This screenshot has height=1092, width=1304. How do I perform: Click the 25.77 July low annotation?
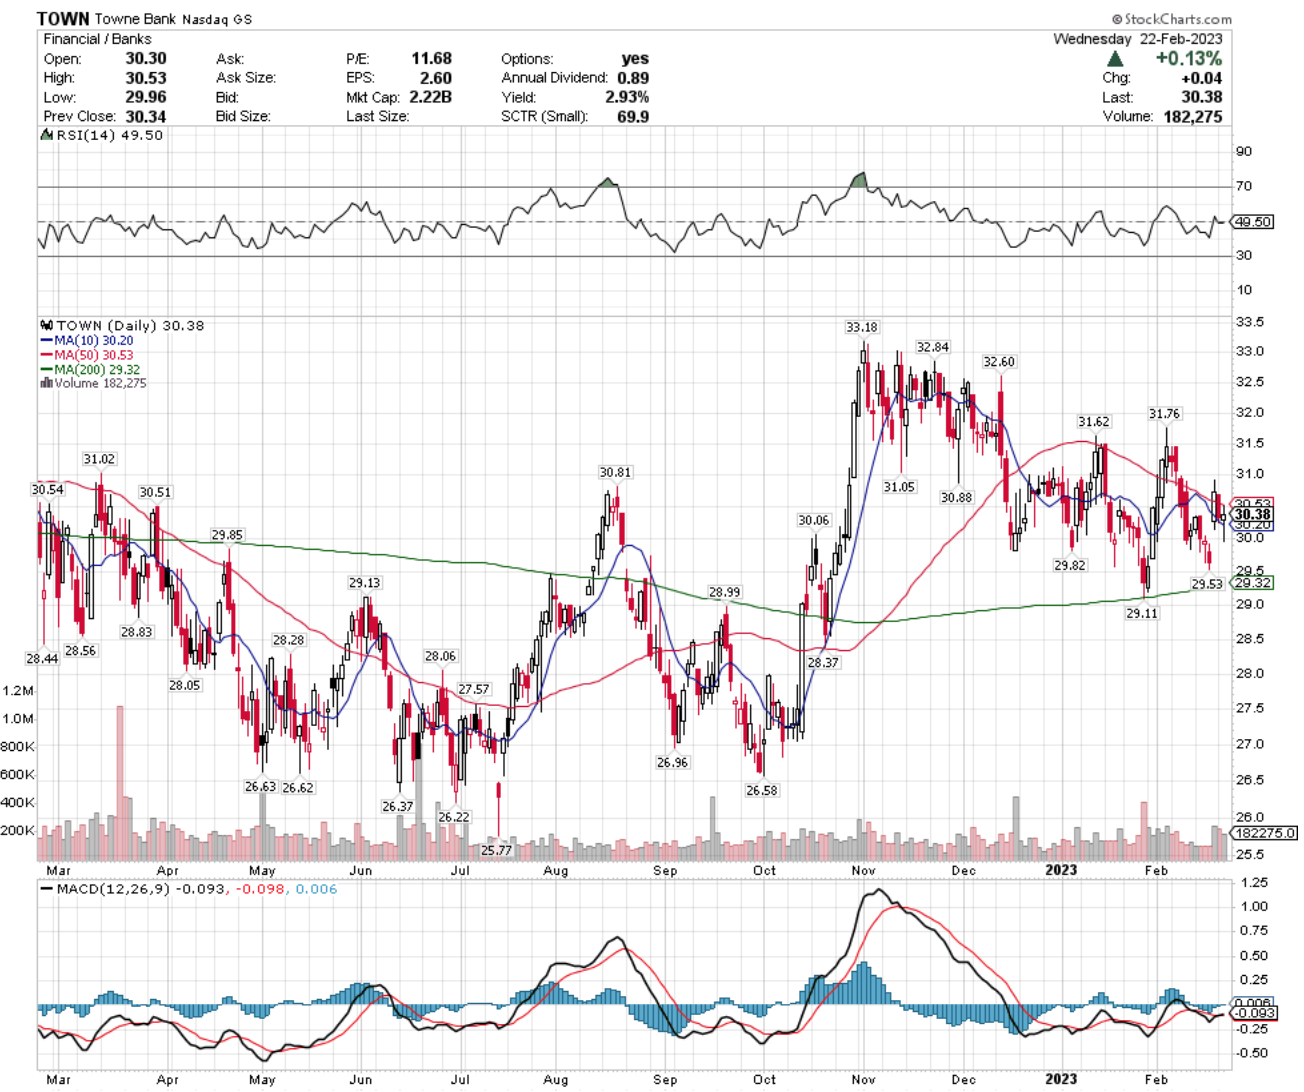click(496, 850)
